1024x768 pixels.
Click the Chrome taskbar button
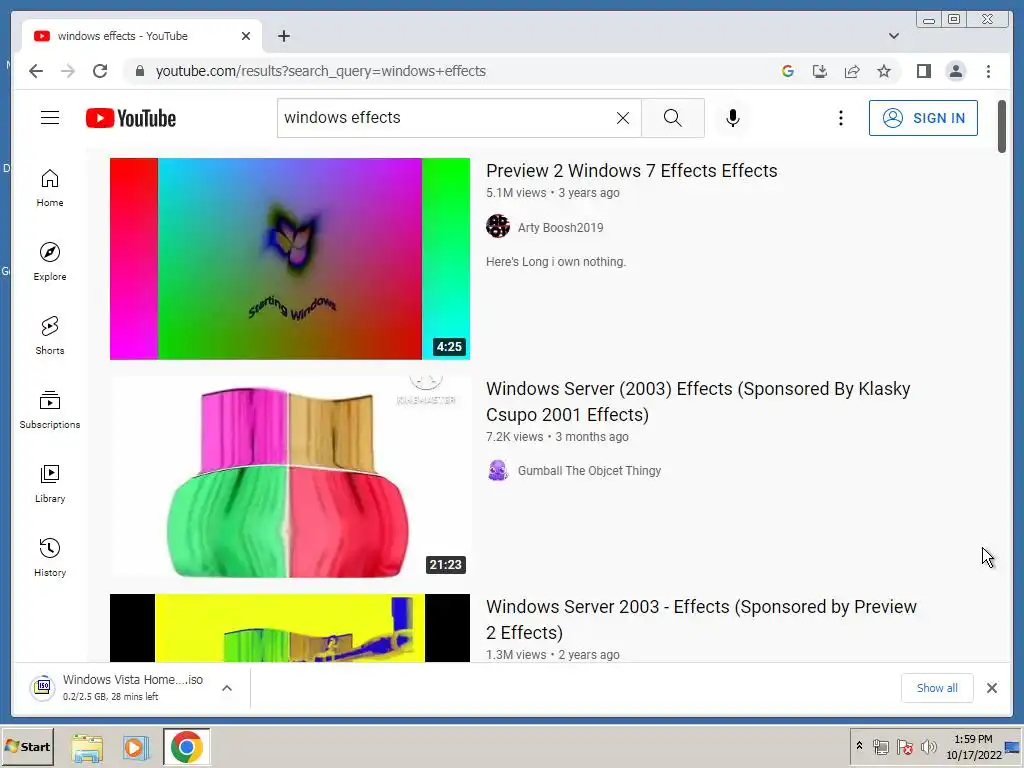coord(187,747)
